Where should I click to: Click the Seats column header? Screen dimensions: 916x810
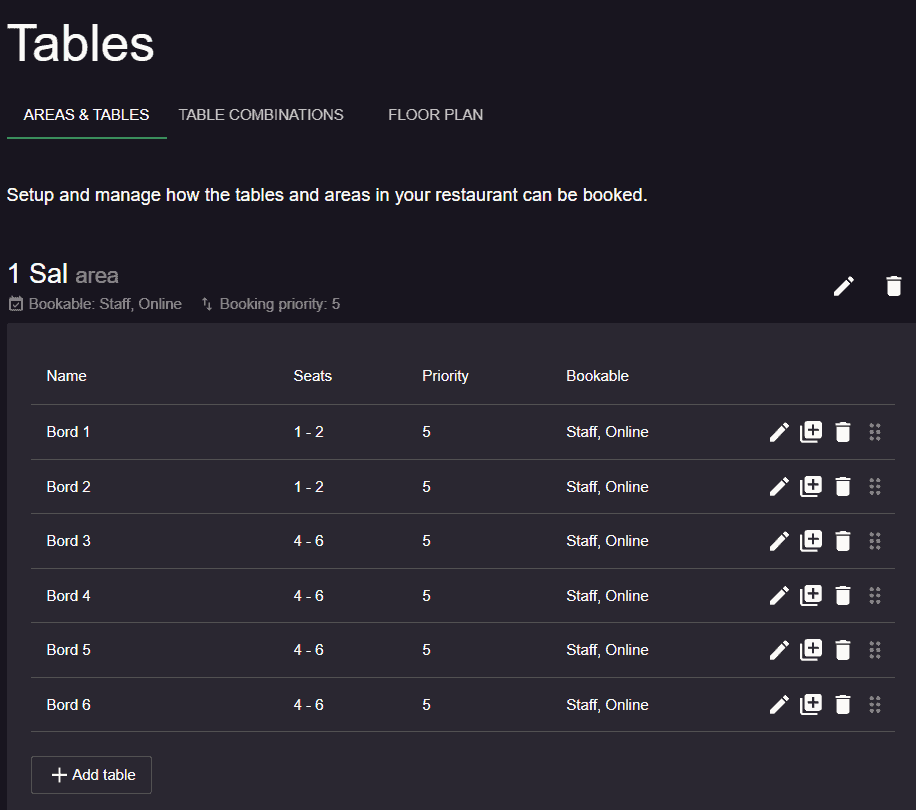click(x=313, y=376)
